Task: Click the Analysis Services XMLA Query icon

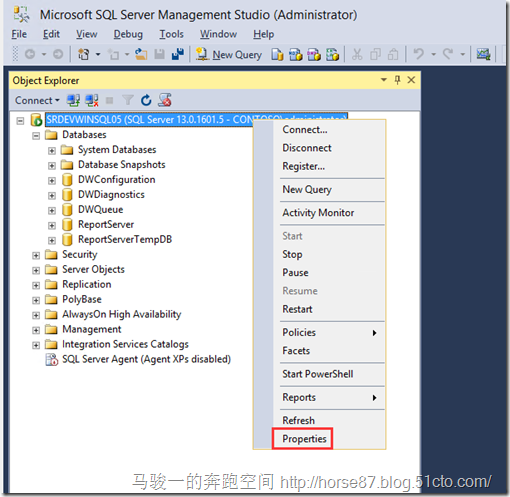Action: pyautogui.click(x=332, y=54)
